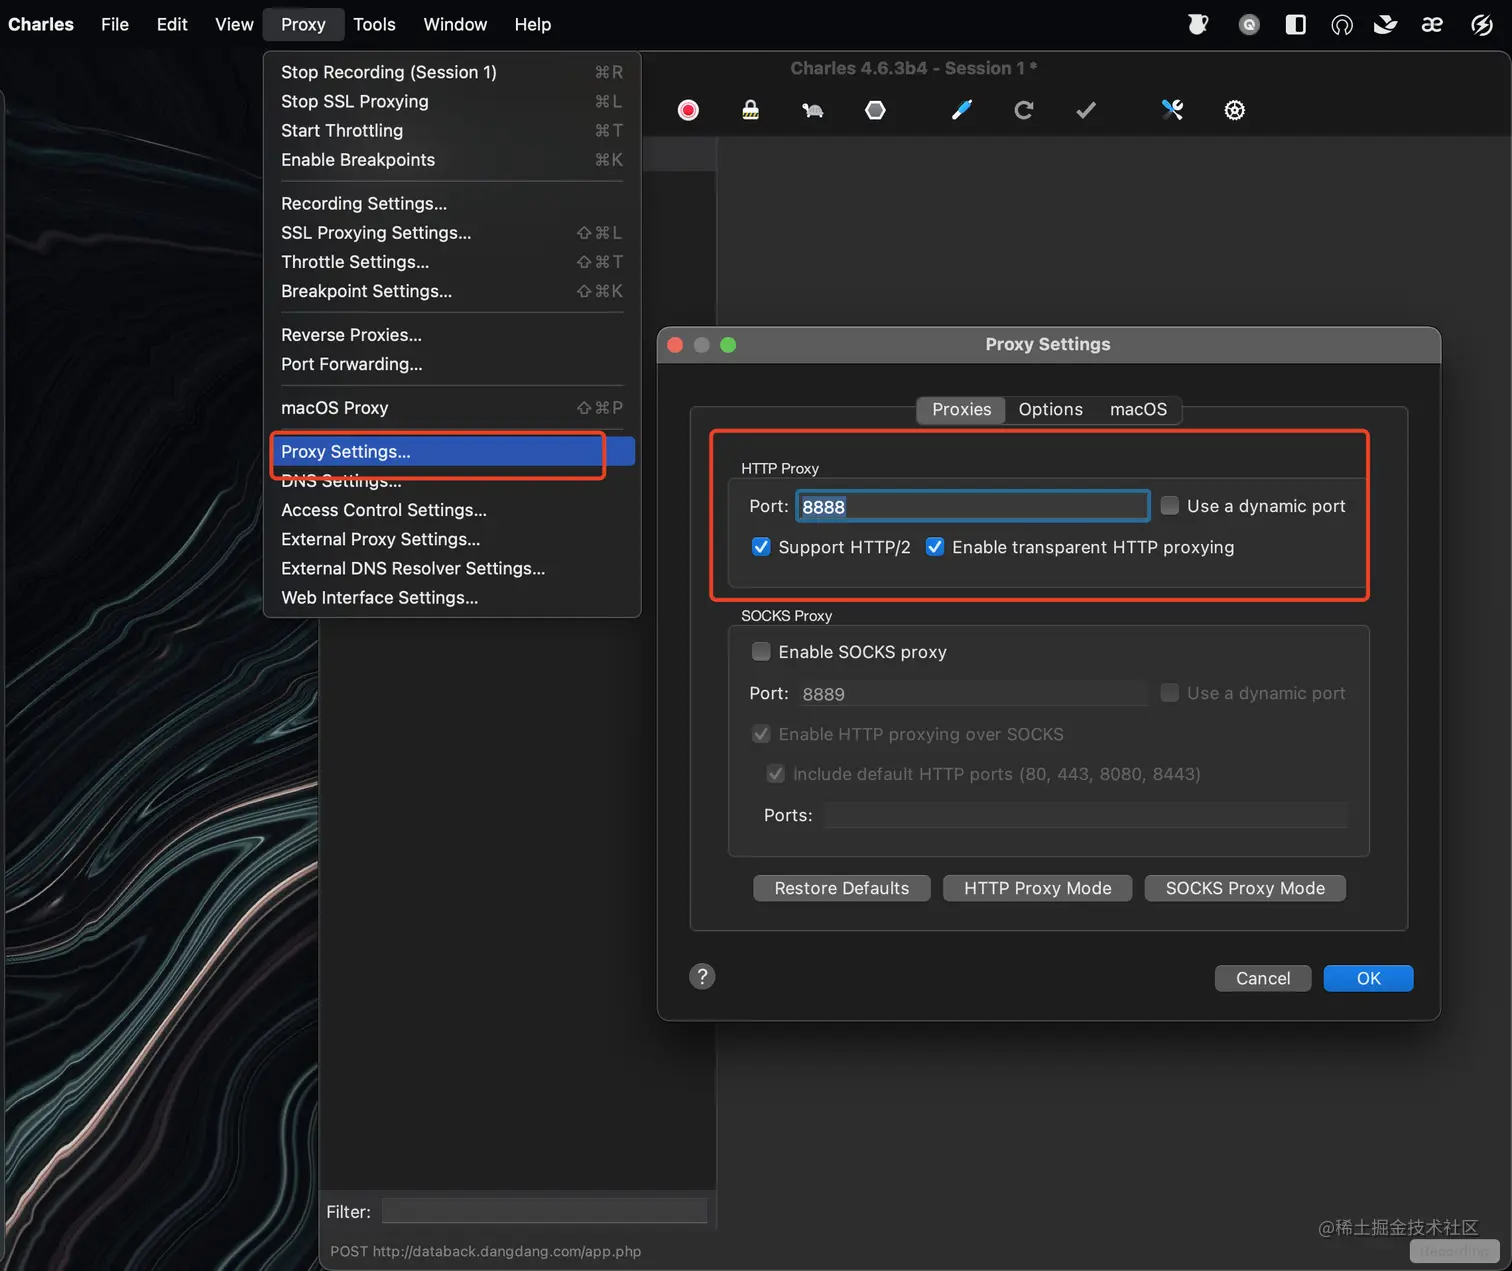1512x1271 pixels.
Task: Toggle Use a dynamic port for HTTP Proxy
Action: tap(1169, 506)
